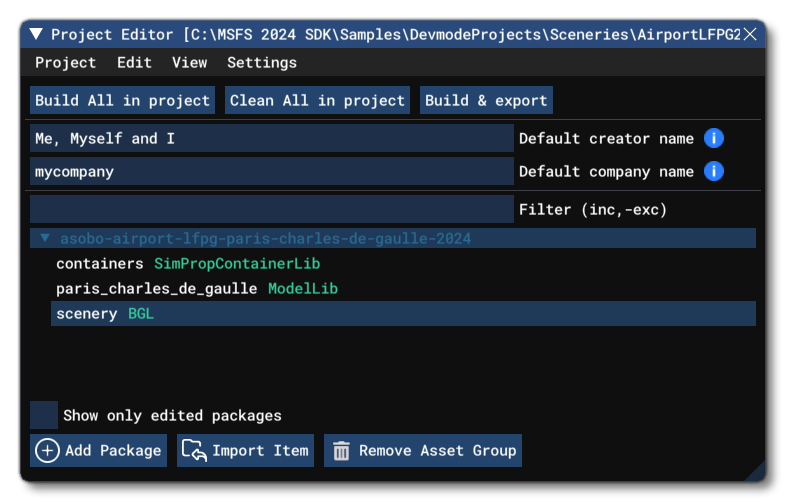
Task: Click the Add Package button
Action: coord(98,450)
